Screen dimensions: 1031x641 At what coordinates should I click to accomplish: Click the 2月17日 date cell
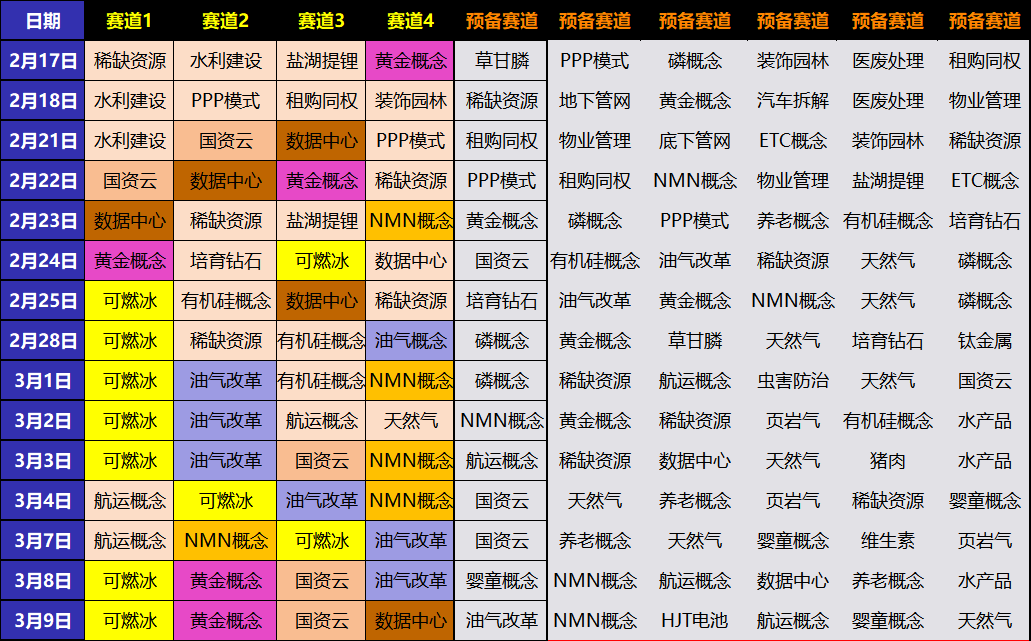43,60
